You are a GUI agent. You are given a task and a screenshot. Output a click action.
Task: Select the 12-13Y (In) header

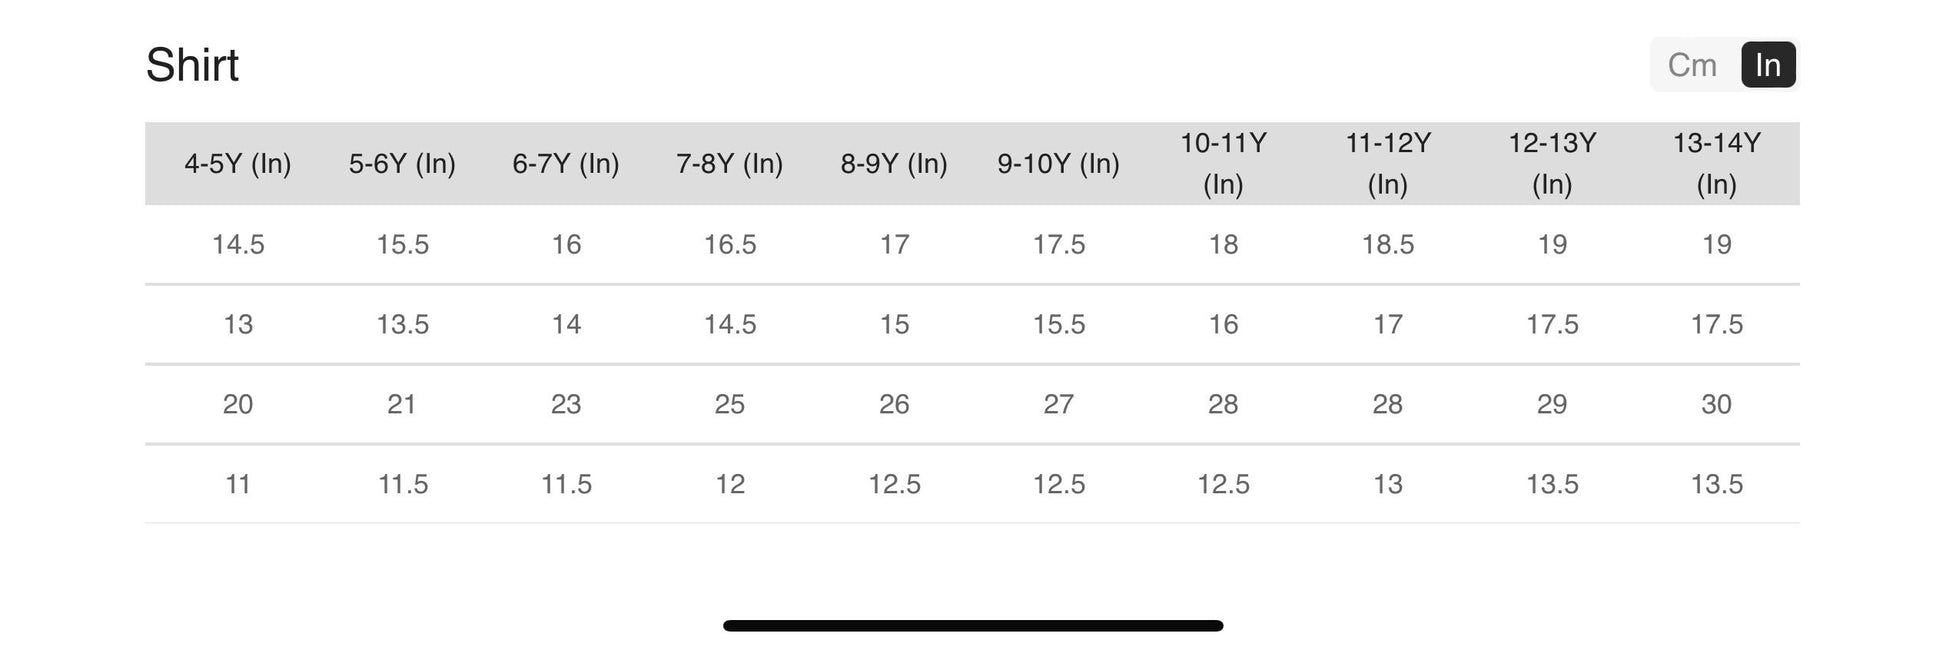pyautogui.click(x=1552, y=163)
